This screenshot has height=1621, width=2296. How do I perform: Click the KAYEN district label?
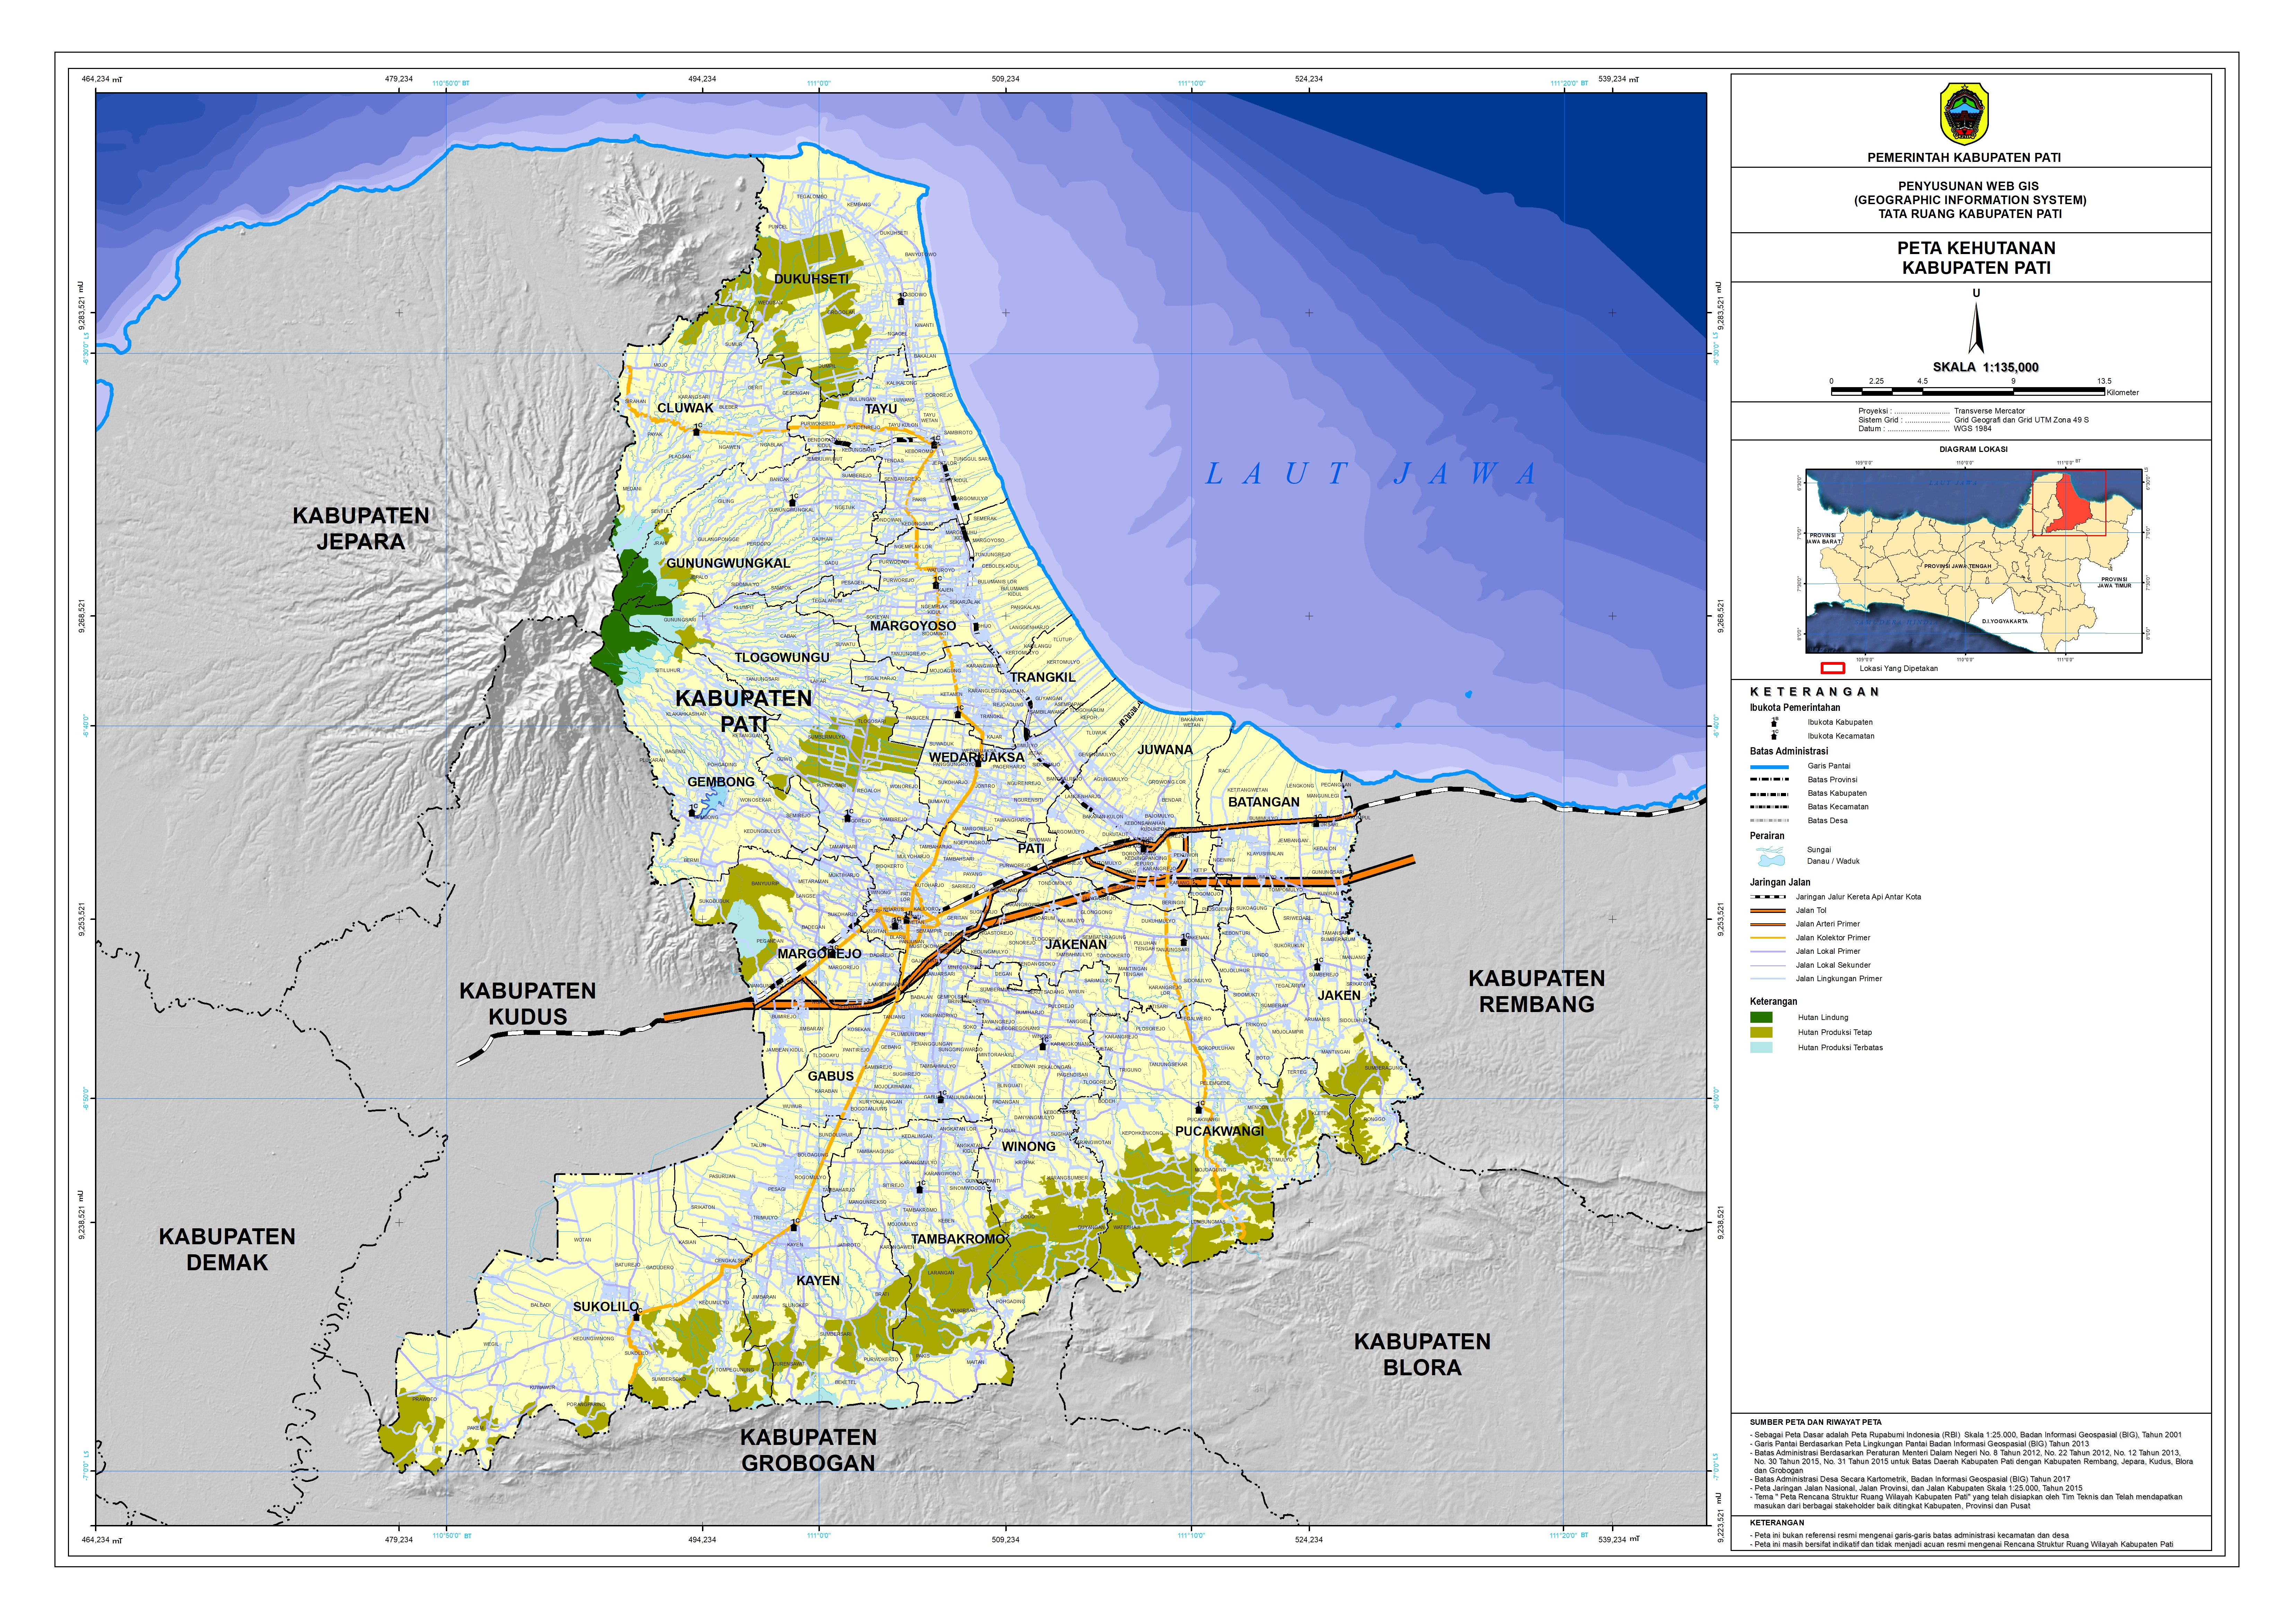818,1281
